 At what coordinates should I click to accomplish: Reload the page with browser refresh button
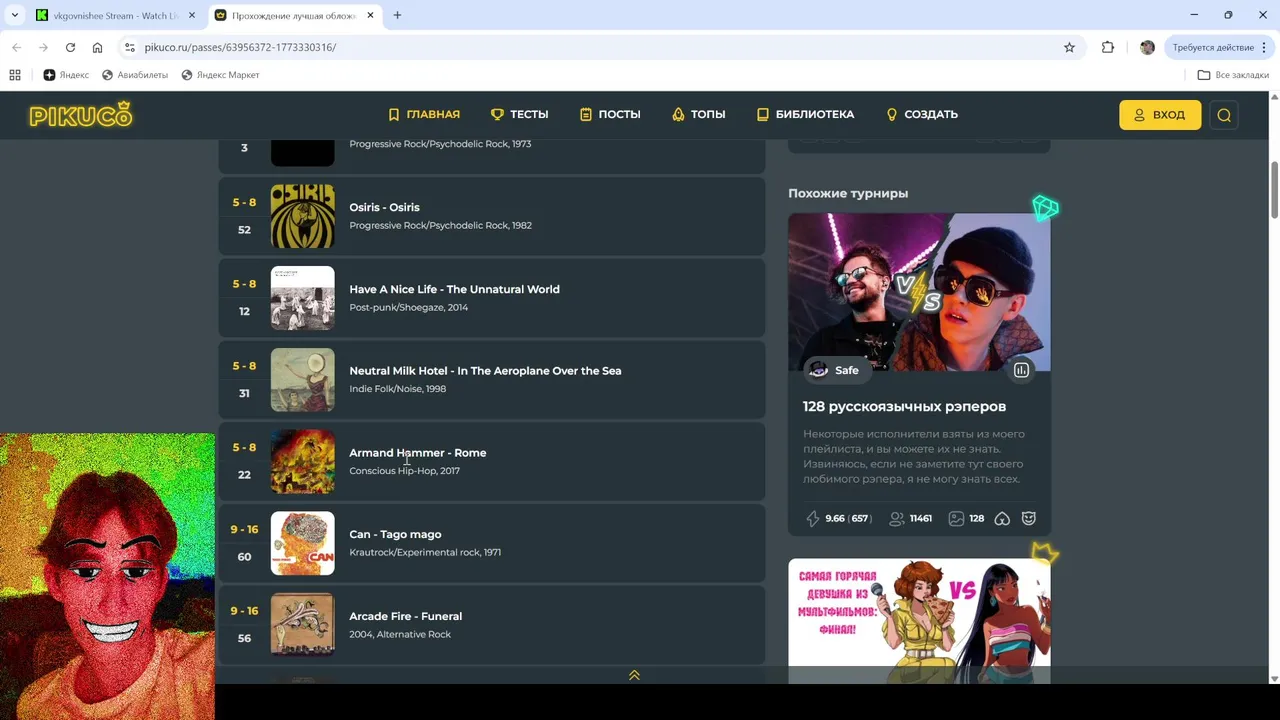70,47
